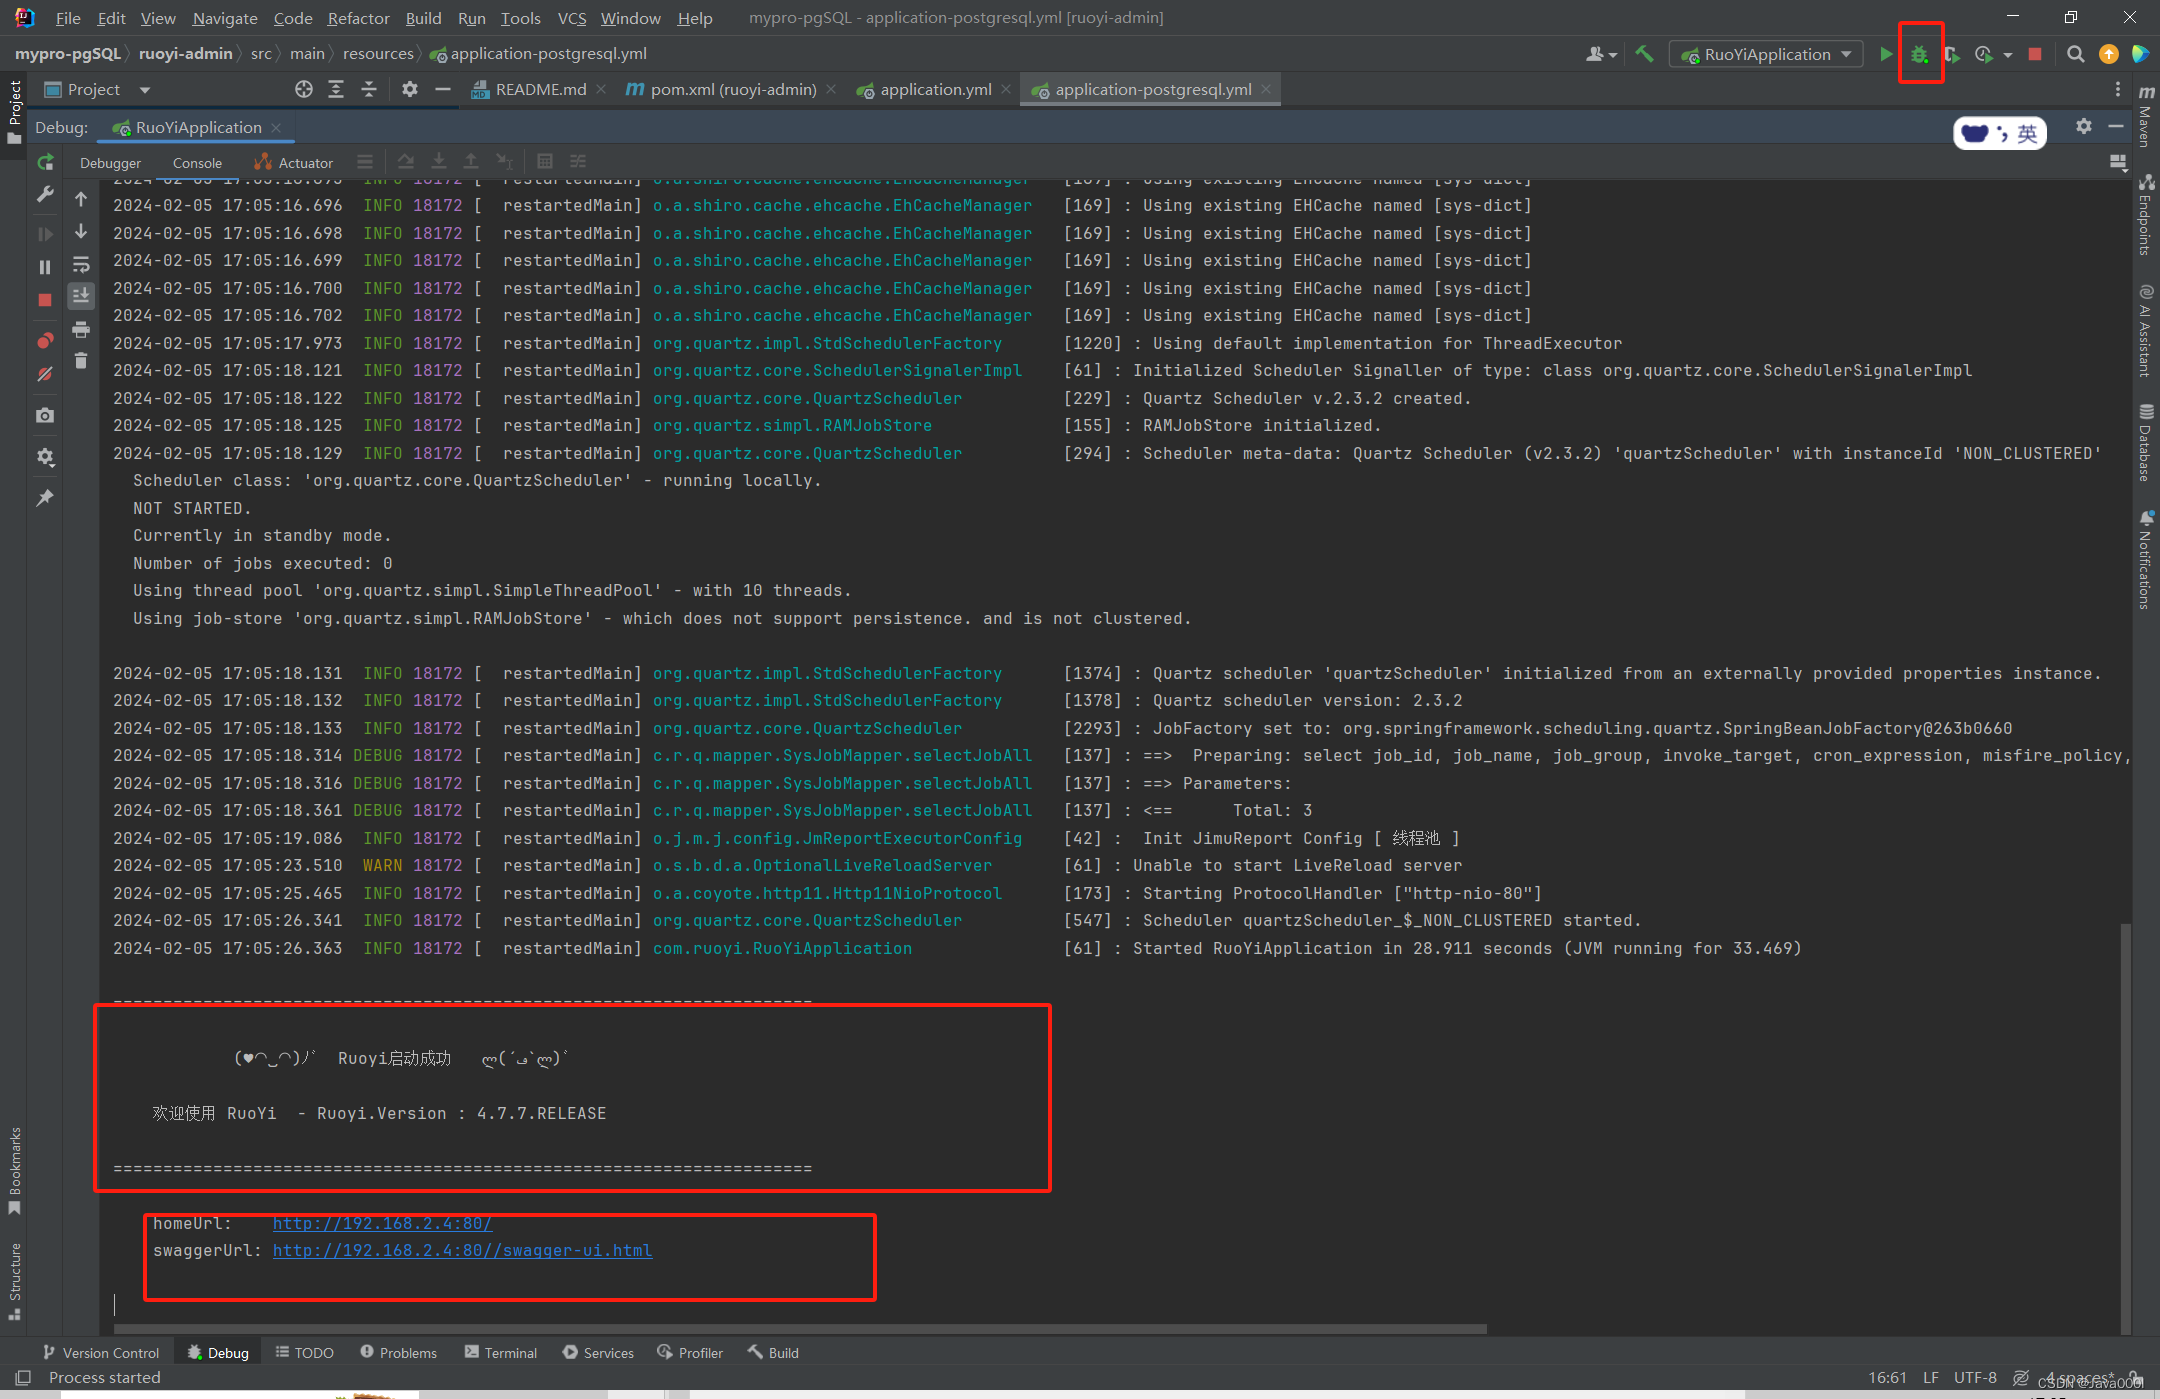This screenshot has height=1399, width=2160.
Task: Open Services tool window
Action: tap(598, 1352)
